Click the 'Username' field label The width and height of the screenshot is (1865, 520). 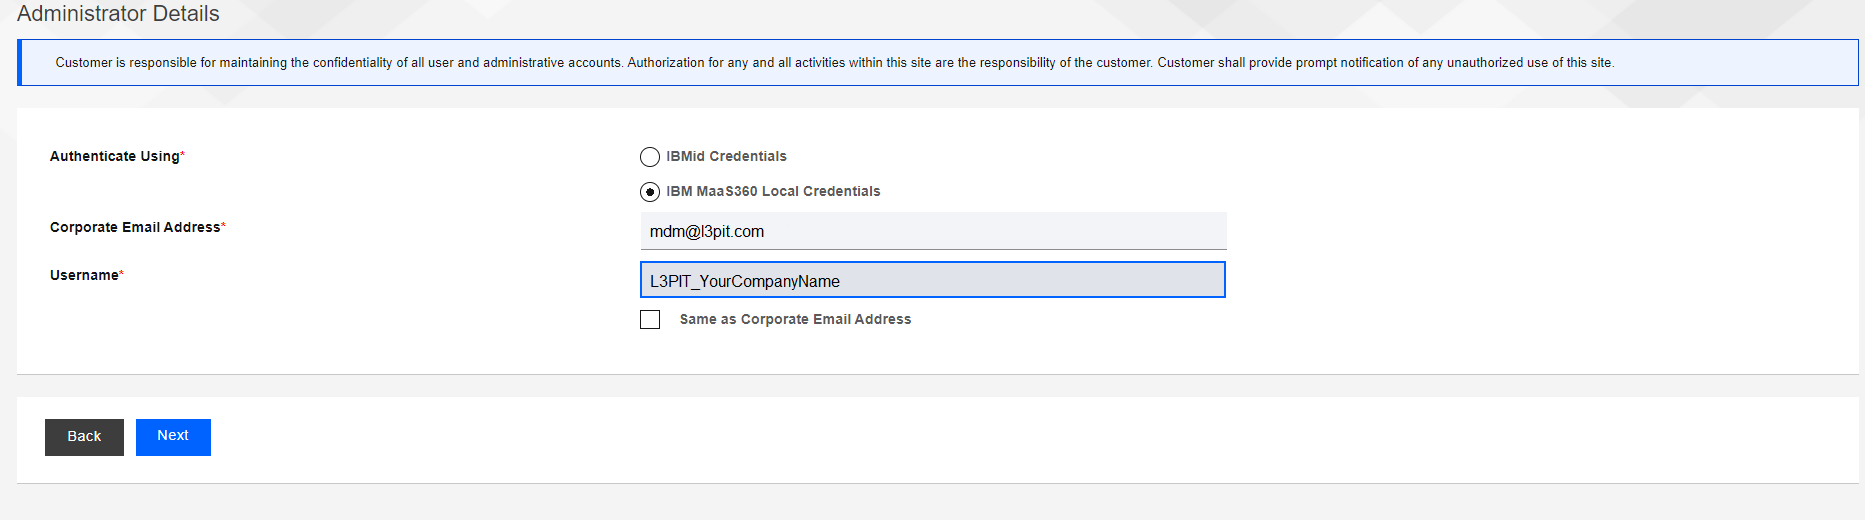(84, 275)
